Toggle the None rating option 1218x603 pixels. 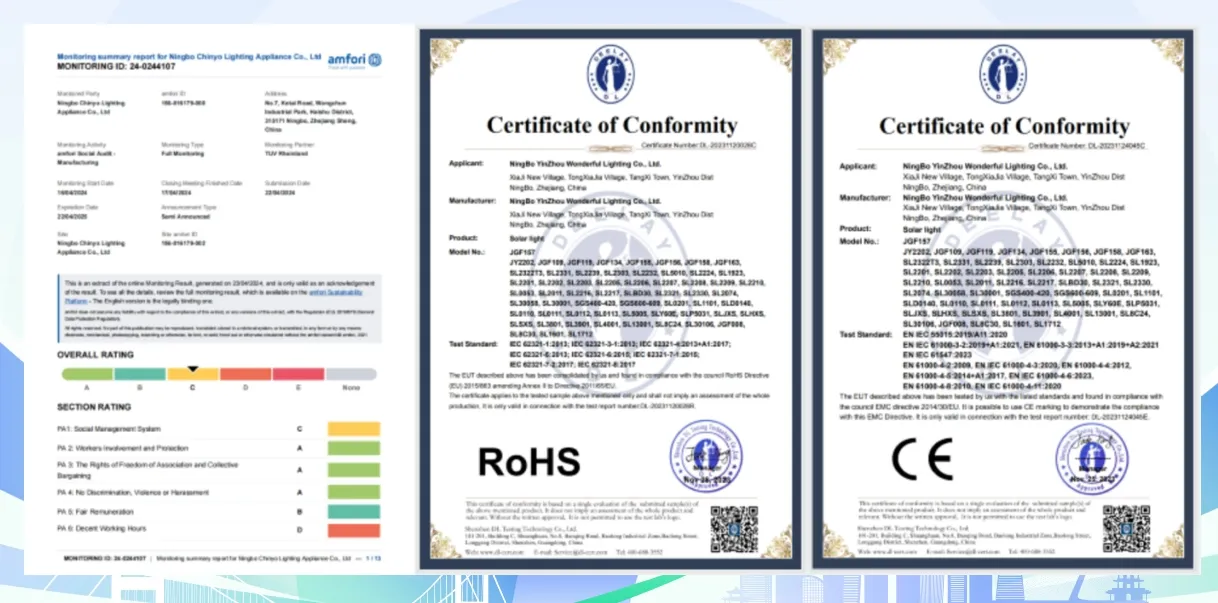point(350,374)
